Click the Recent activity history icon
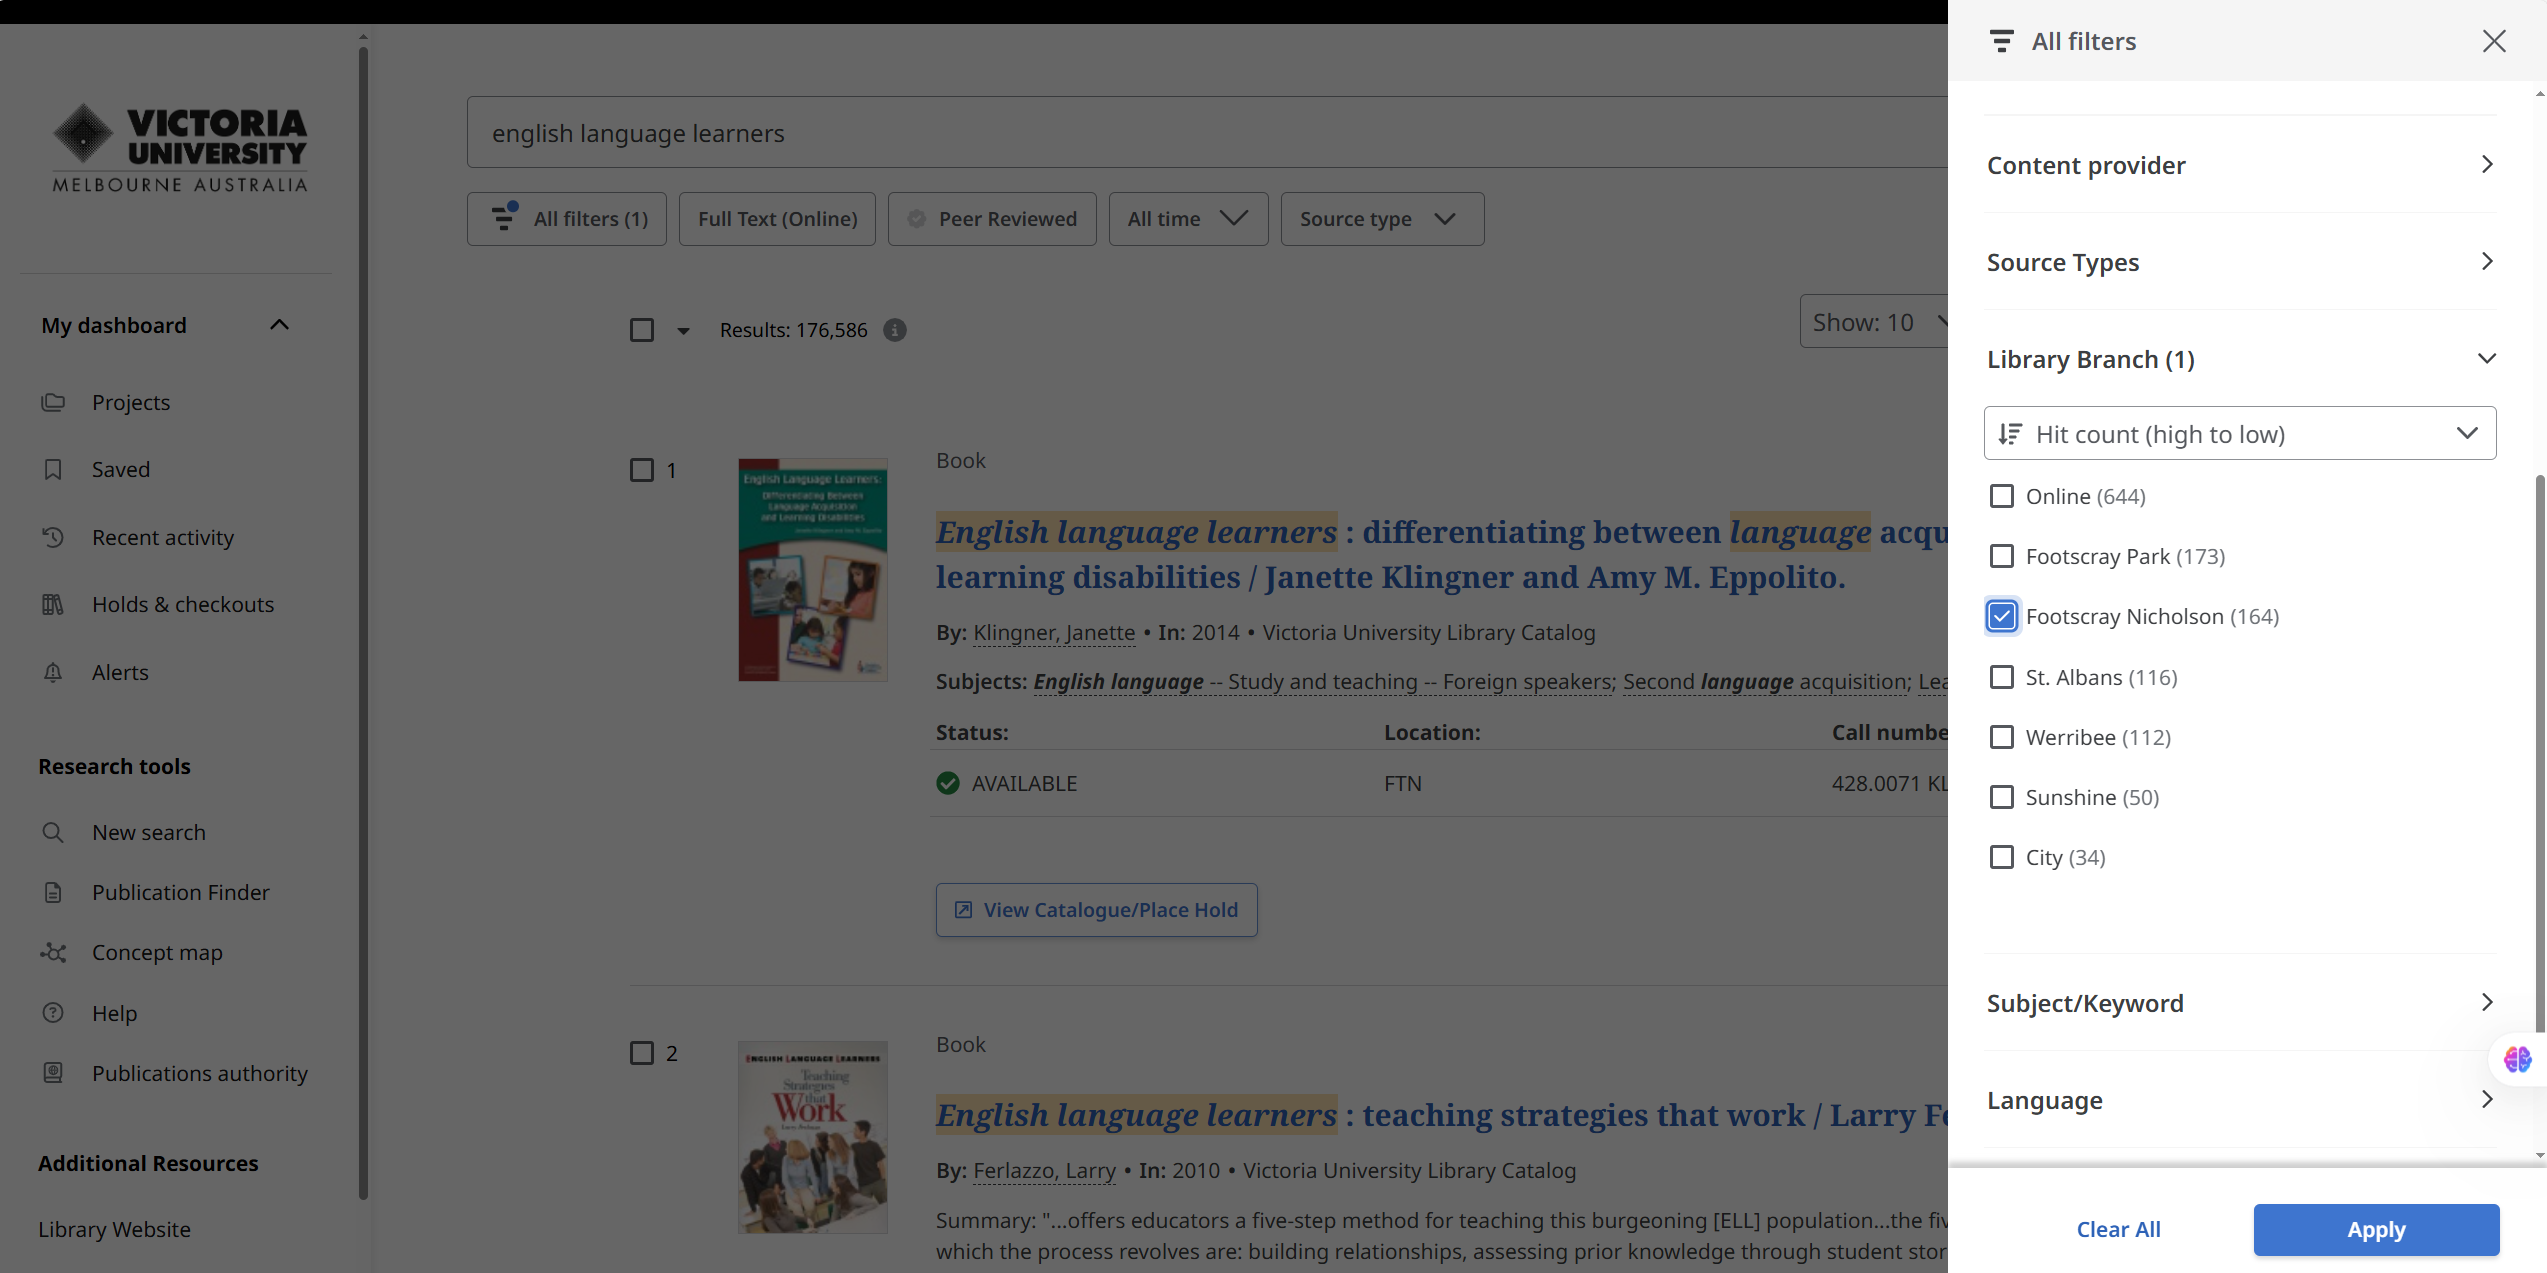2547x1273 pixels. (53, 537)
